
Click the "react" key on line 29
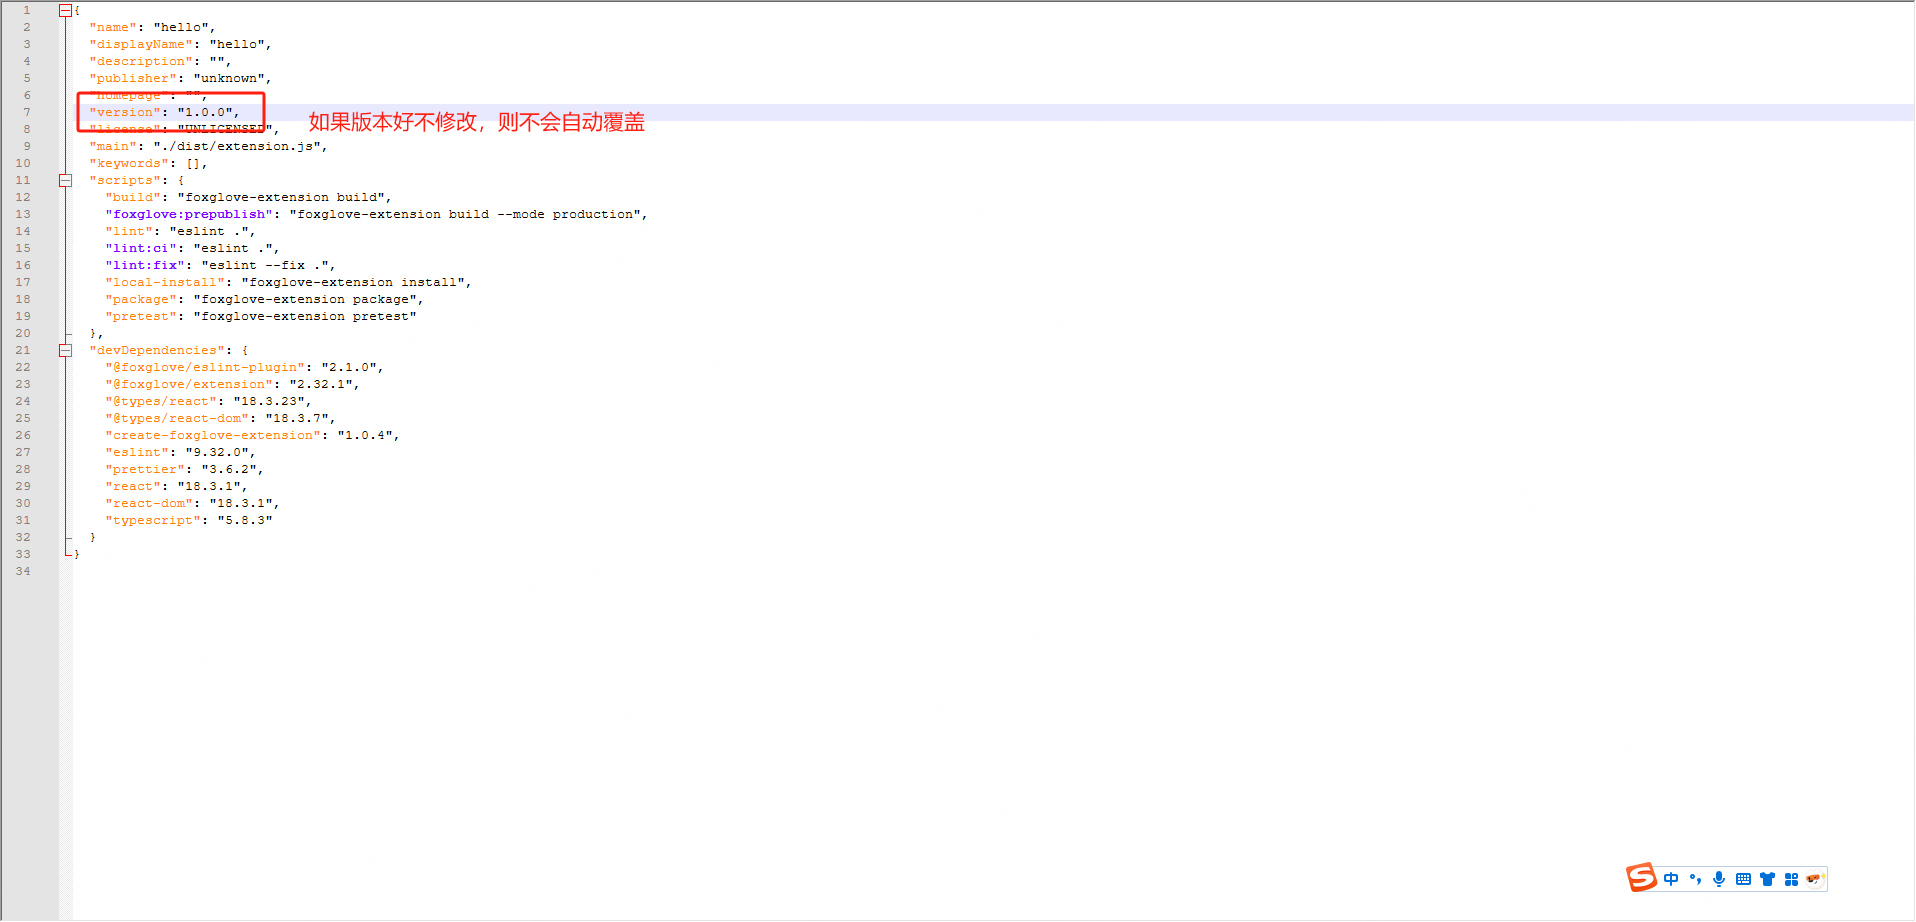tap(133, 486)
